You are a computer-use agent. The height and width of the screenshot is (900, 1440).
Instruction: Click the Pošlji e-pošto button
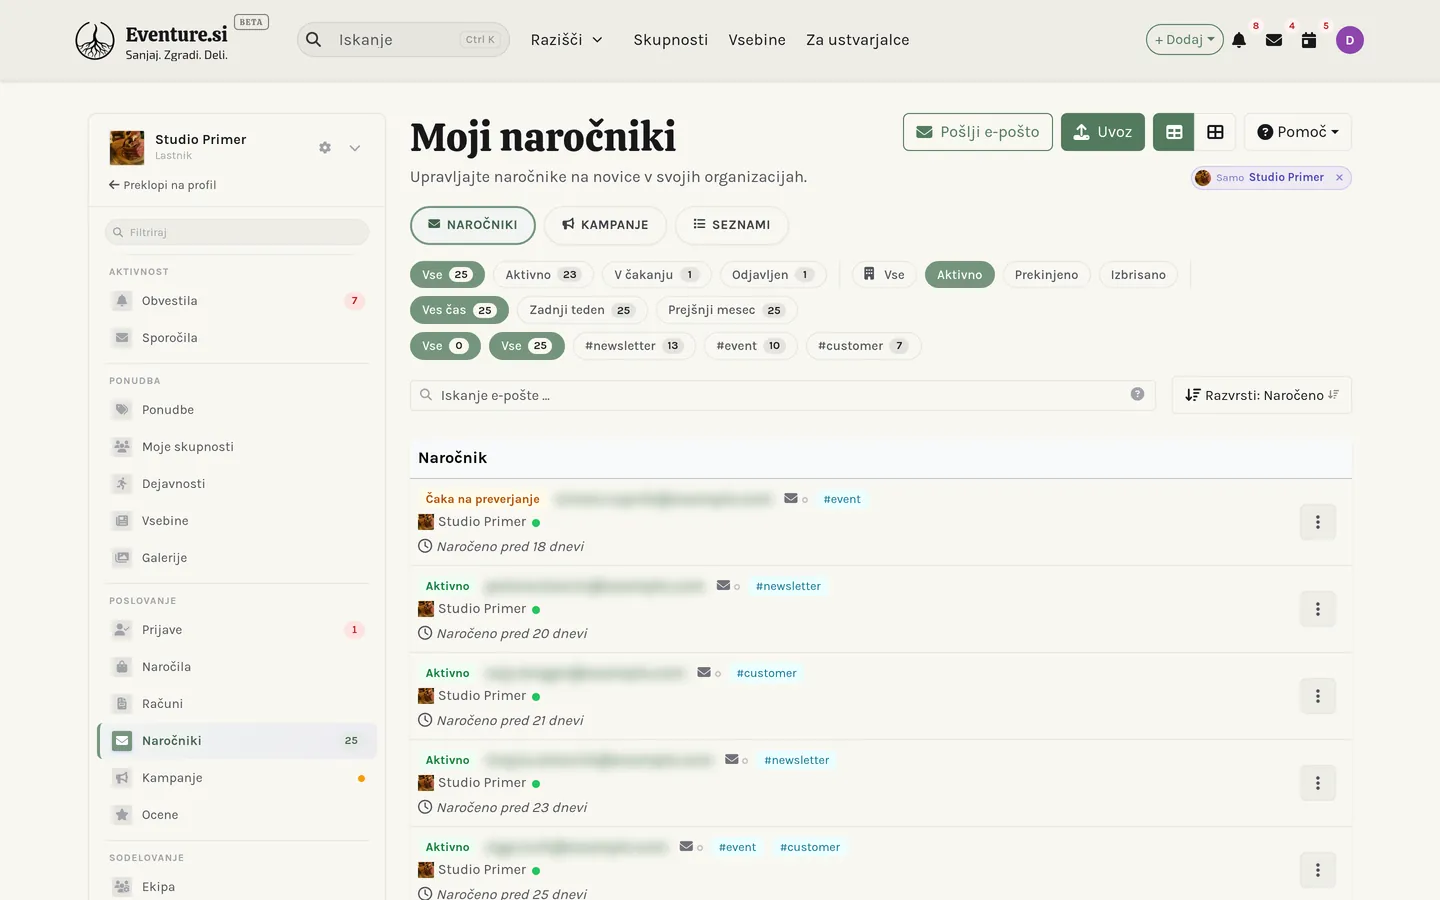click(977, 132)
